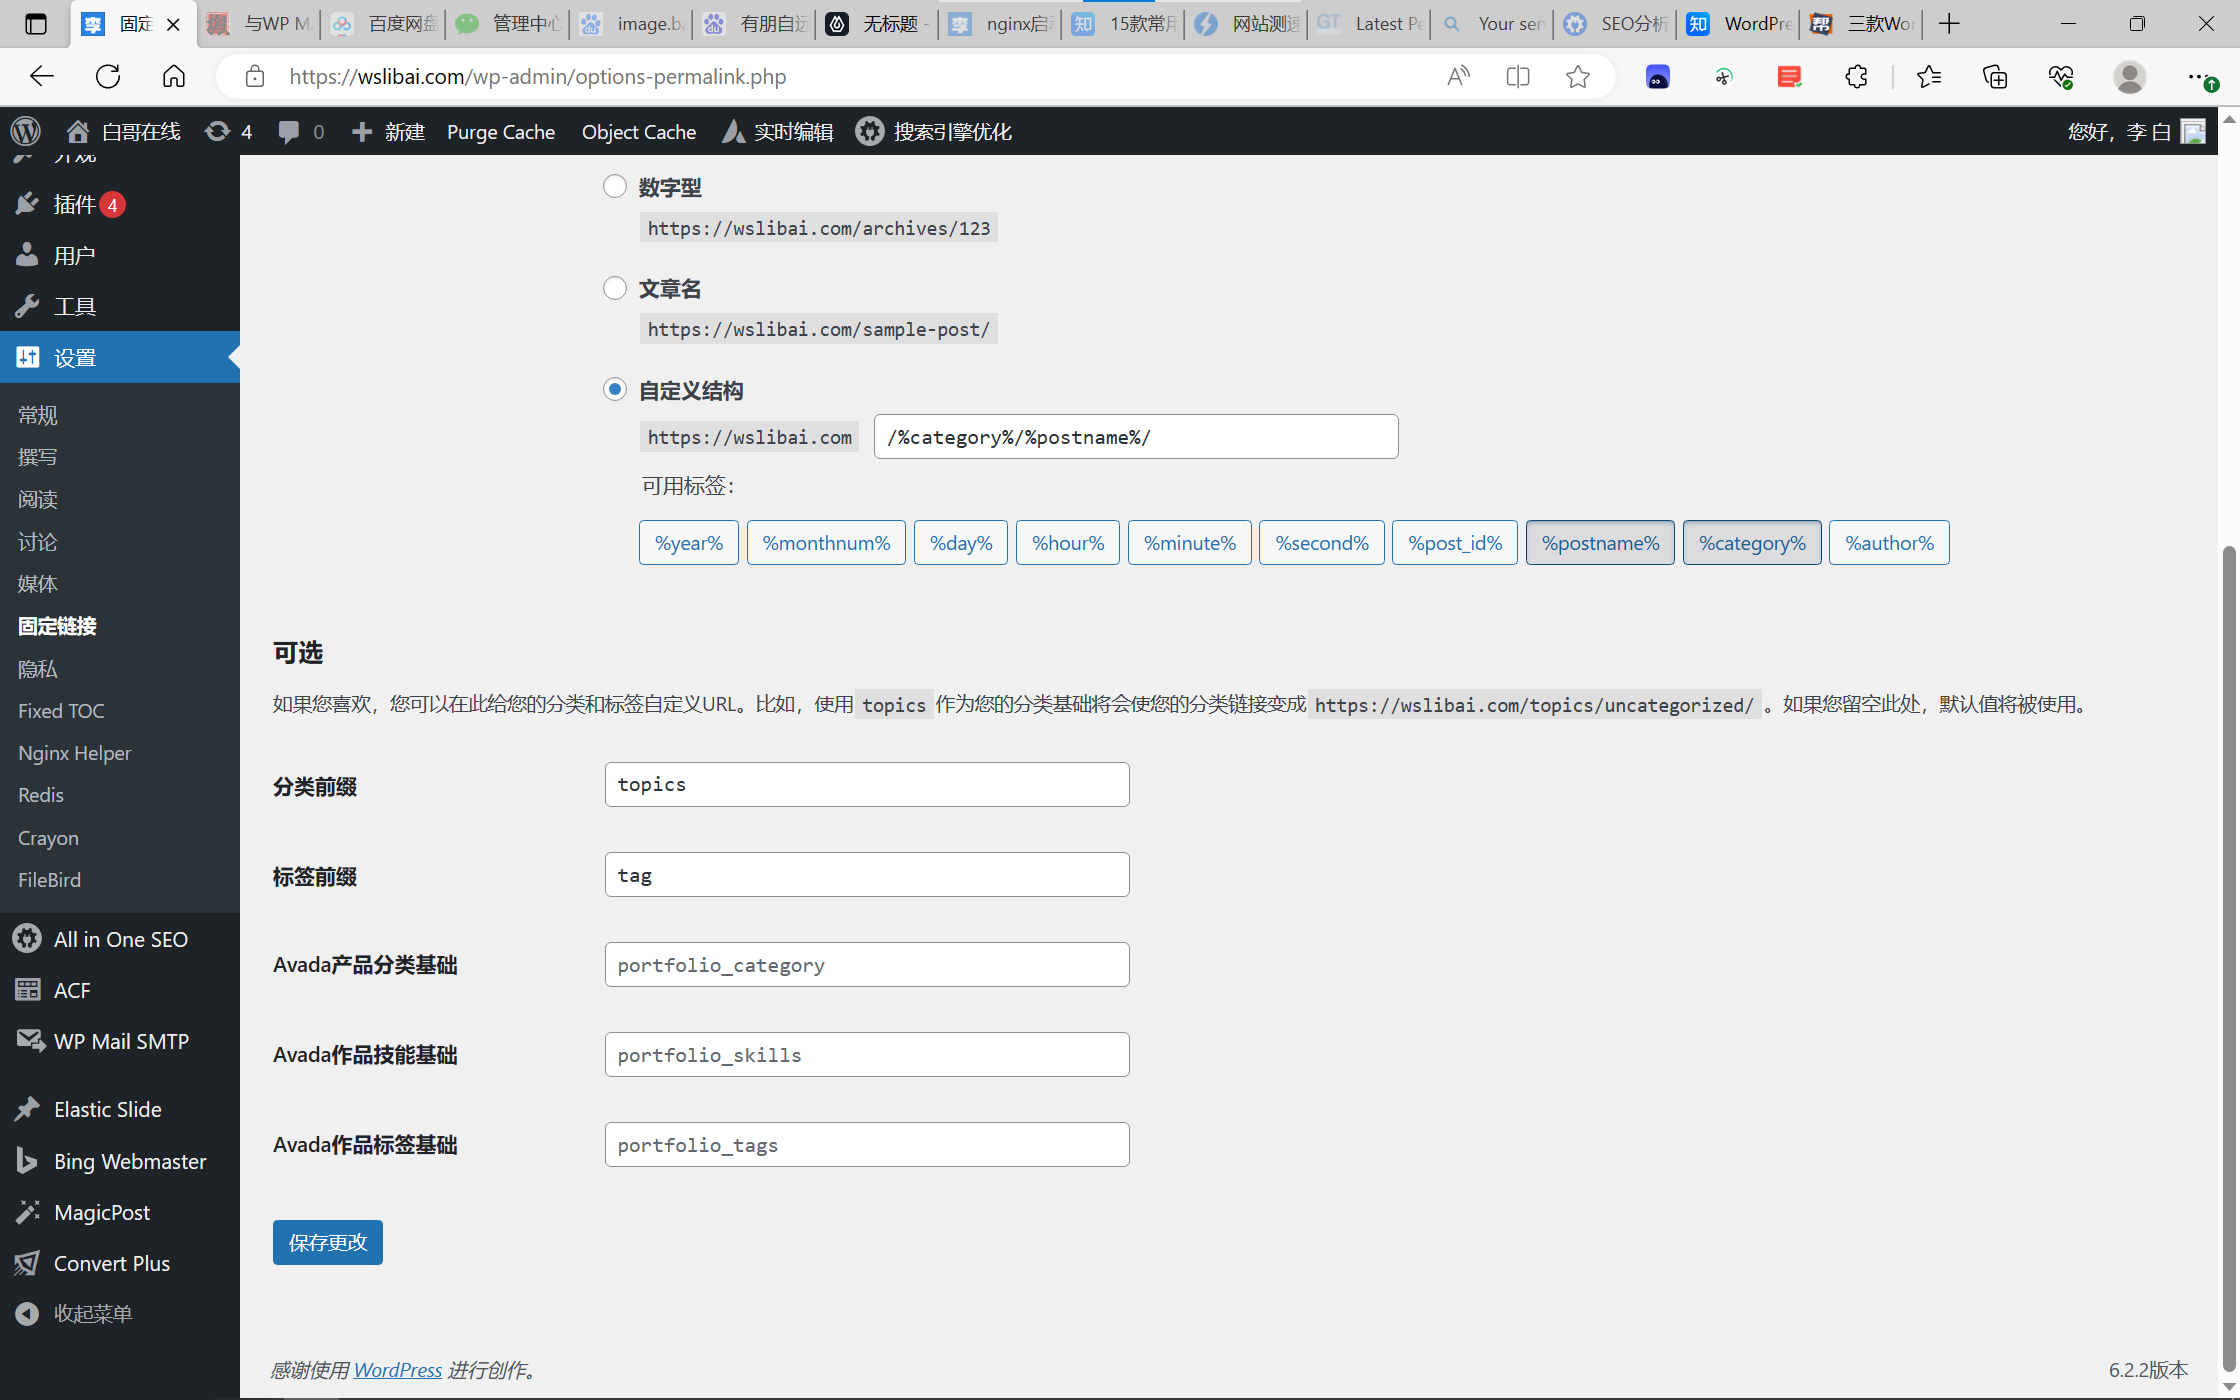Insert the %post_id% tag button
Viewport: 2240px width, 1400px height.
1454,543
